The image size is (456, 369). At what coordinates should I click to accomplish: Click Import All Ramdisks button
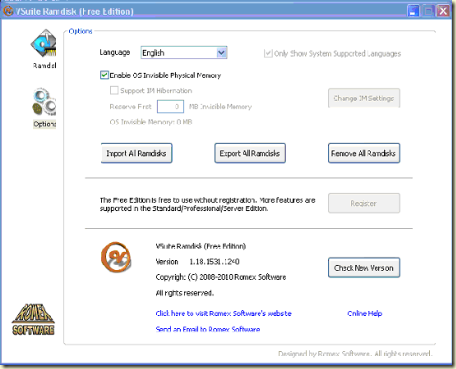[x=136, y=153]
